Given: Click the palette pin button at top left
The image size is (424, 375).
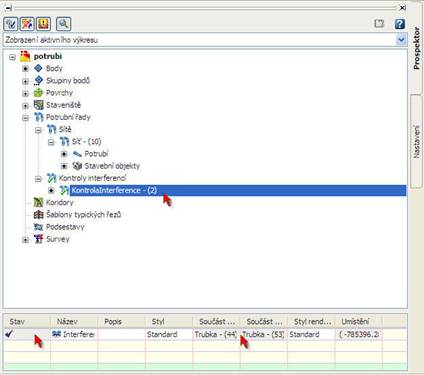Looking at the screenshot, I should pyautogui.click(x=8, y=7).
